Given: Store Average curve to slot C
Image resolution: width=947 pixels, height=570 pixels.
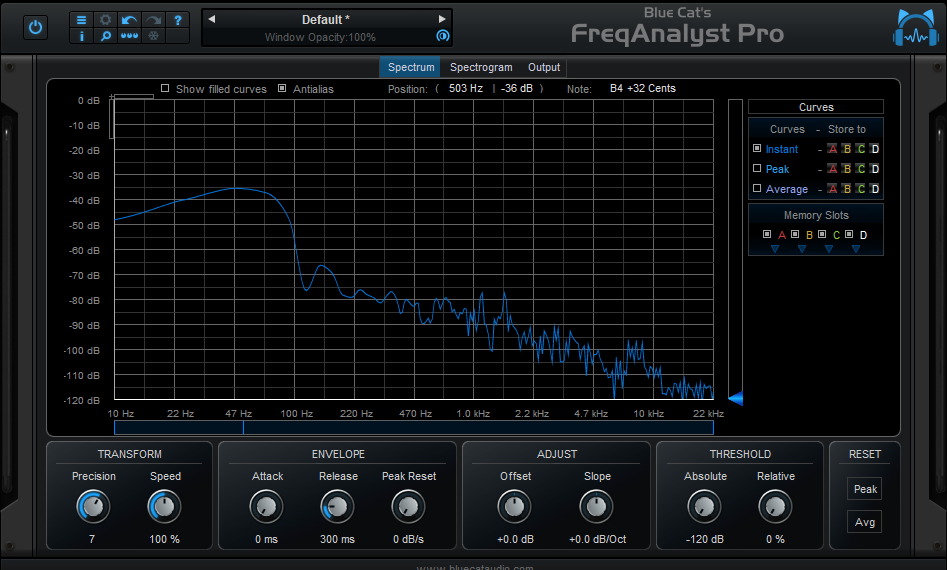Looking at the screenshot, I should [x=861, y=189].
